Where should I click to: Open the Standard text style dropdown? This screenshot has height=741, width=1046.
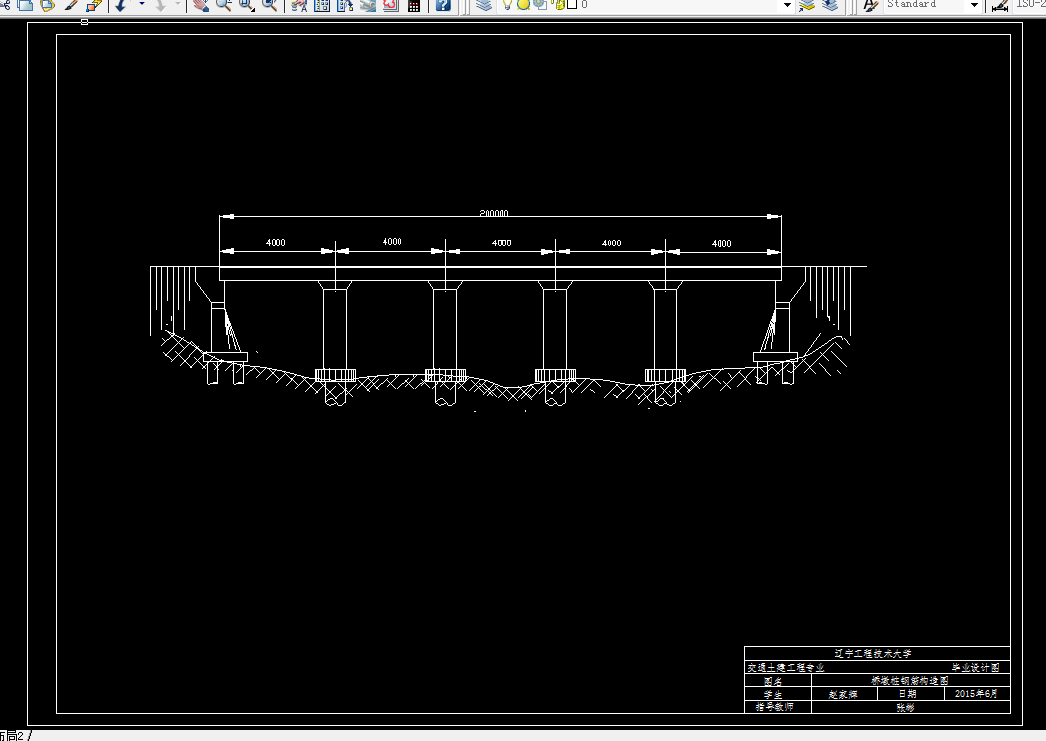[x=973, y=5]
